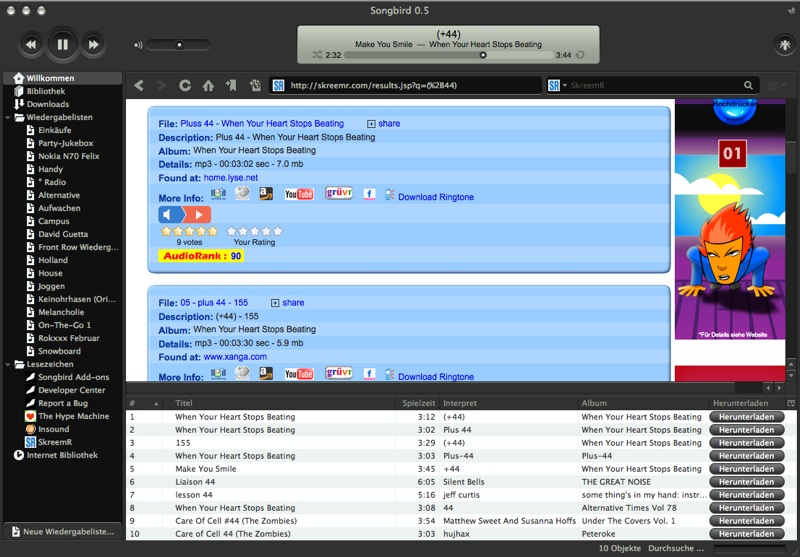The image size is (800, 557).
Task: Click Herunterladen for Liaison 44
Action: tap(746, 482)
